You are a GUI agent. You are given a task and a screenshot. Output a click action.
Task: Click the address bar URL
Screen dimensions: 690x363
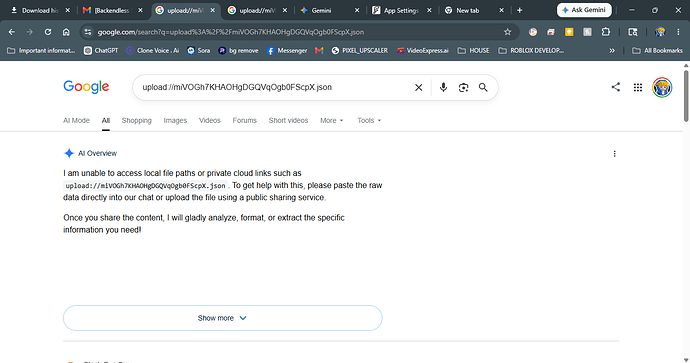tap(231, 32)
